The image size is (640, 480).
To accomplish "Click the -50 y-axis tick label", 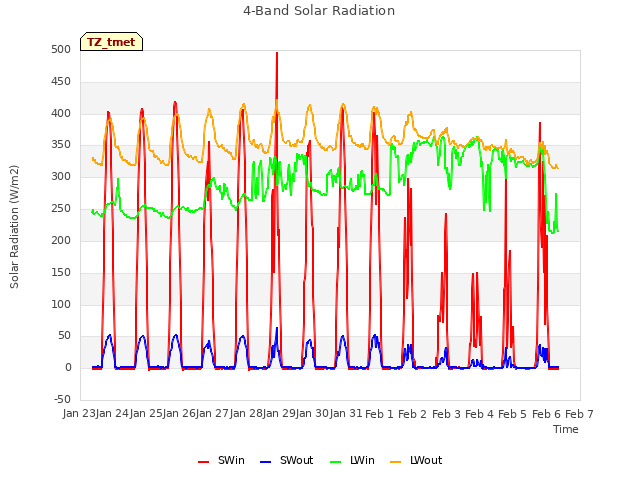I will (x=62, y=399).
